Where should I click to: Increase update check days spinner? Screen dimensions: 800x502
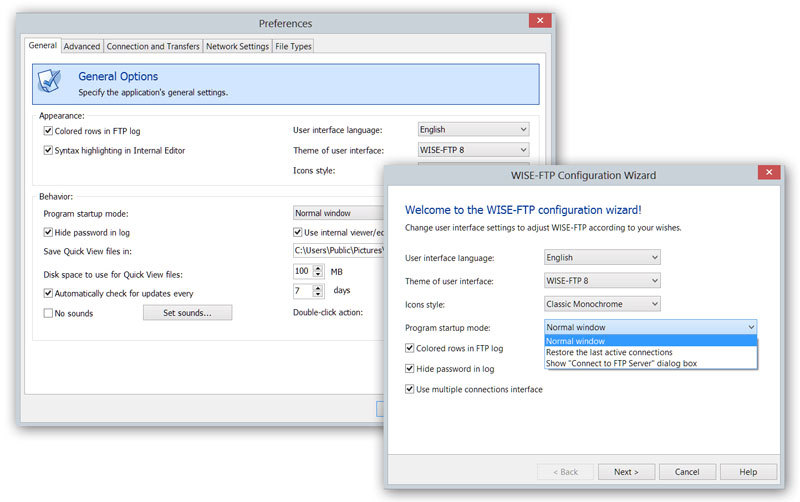318,287
